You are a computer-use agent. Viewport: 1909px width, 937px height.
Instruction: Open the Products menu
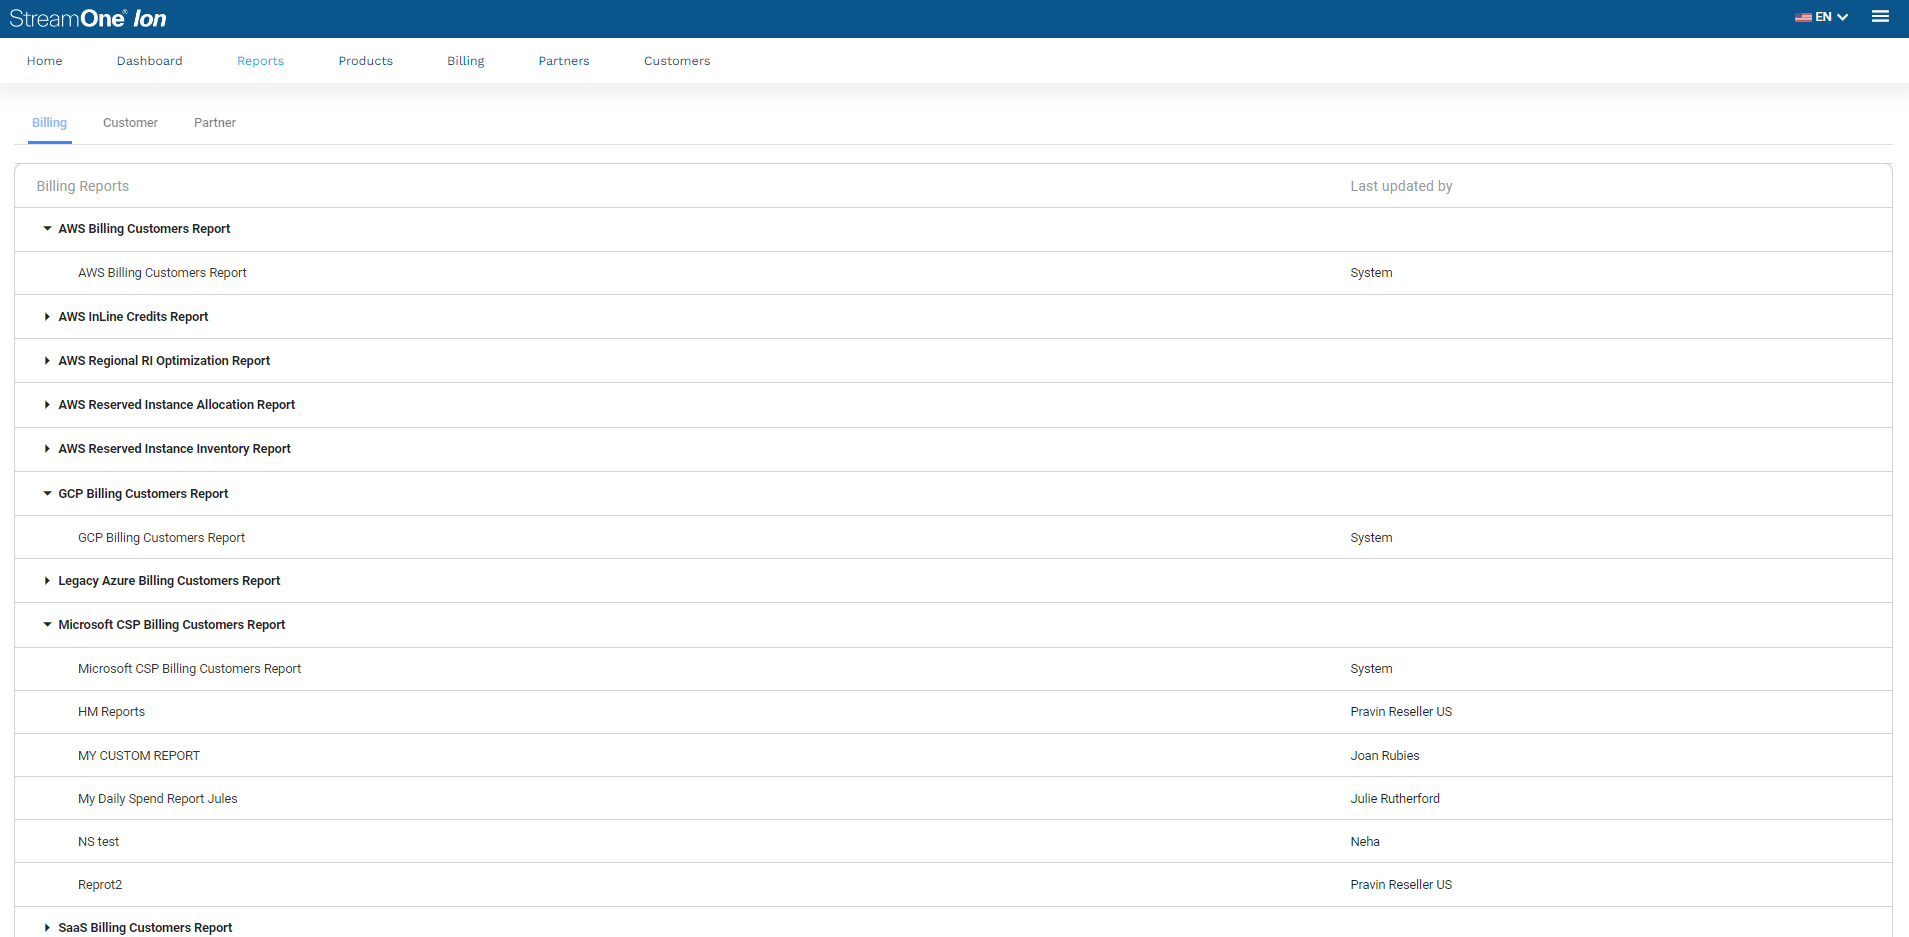pyautogui.click(x=365, y=61)
